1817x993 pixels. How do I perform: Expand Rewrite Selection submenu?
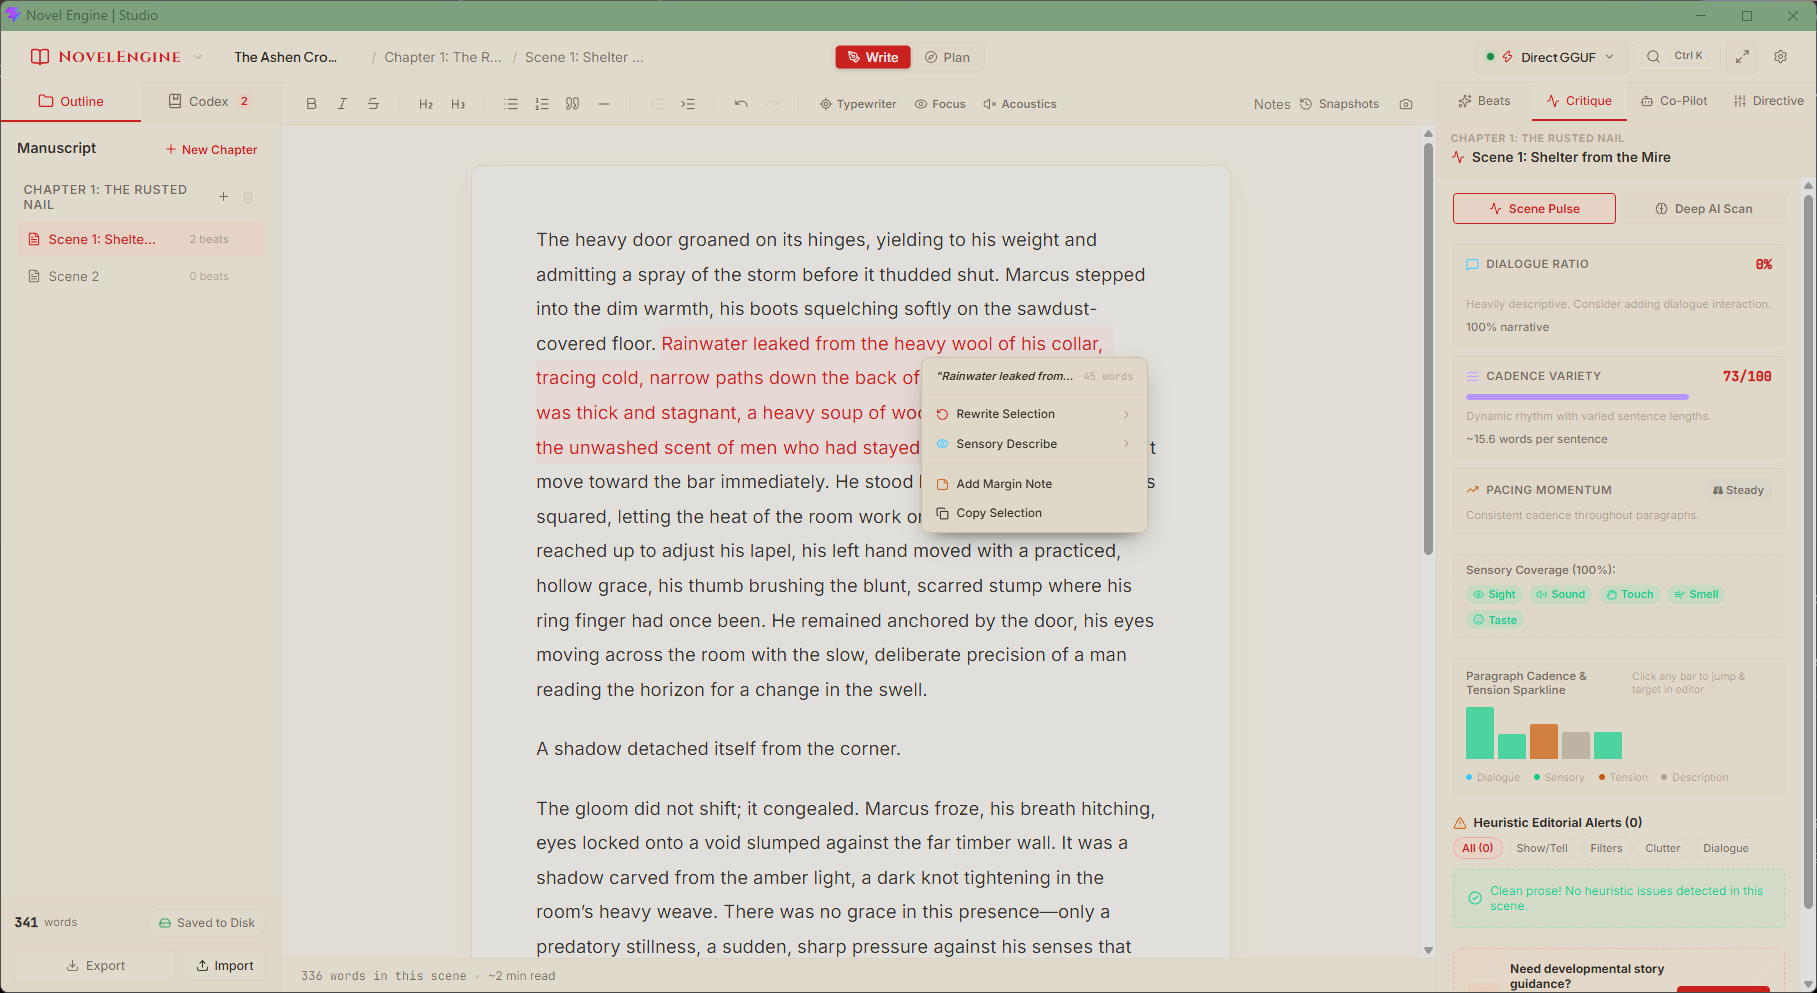[1035, 414]
